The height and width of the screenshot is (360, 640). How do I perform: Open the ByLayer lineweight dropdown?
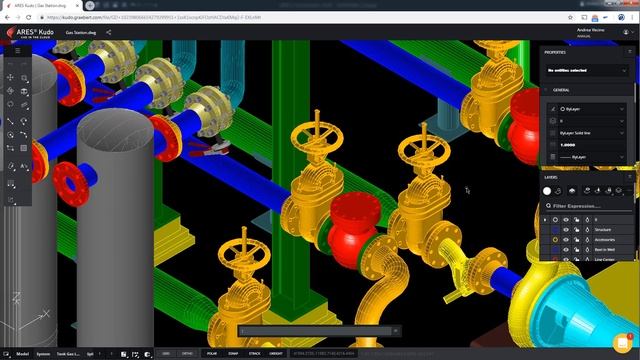592,157
